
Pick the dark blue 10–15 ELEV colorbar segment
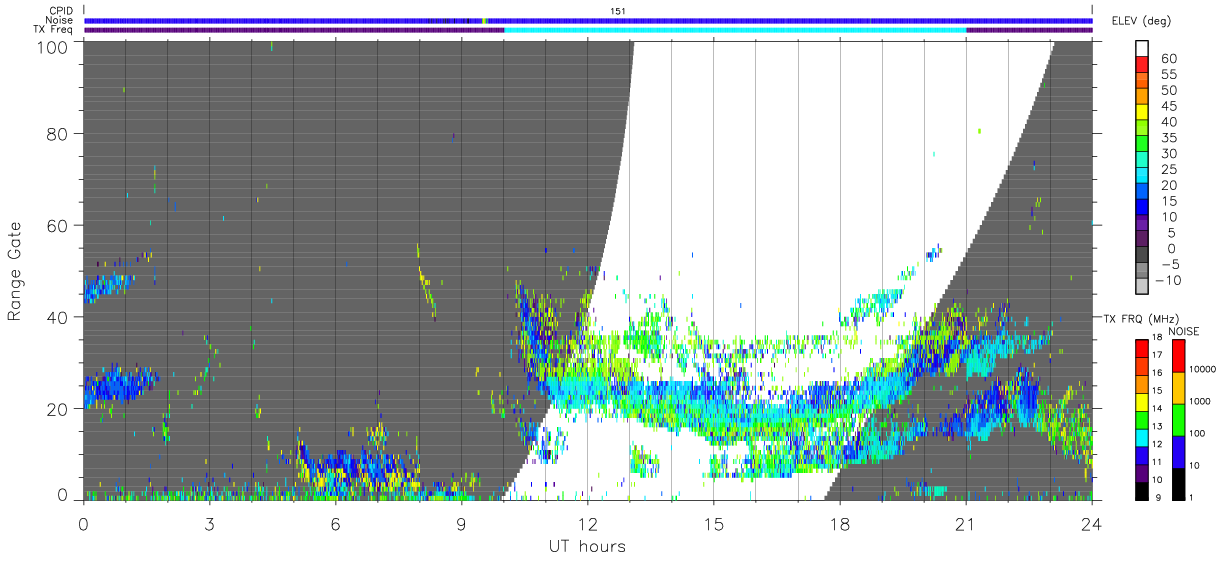coord(1142,209)
